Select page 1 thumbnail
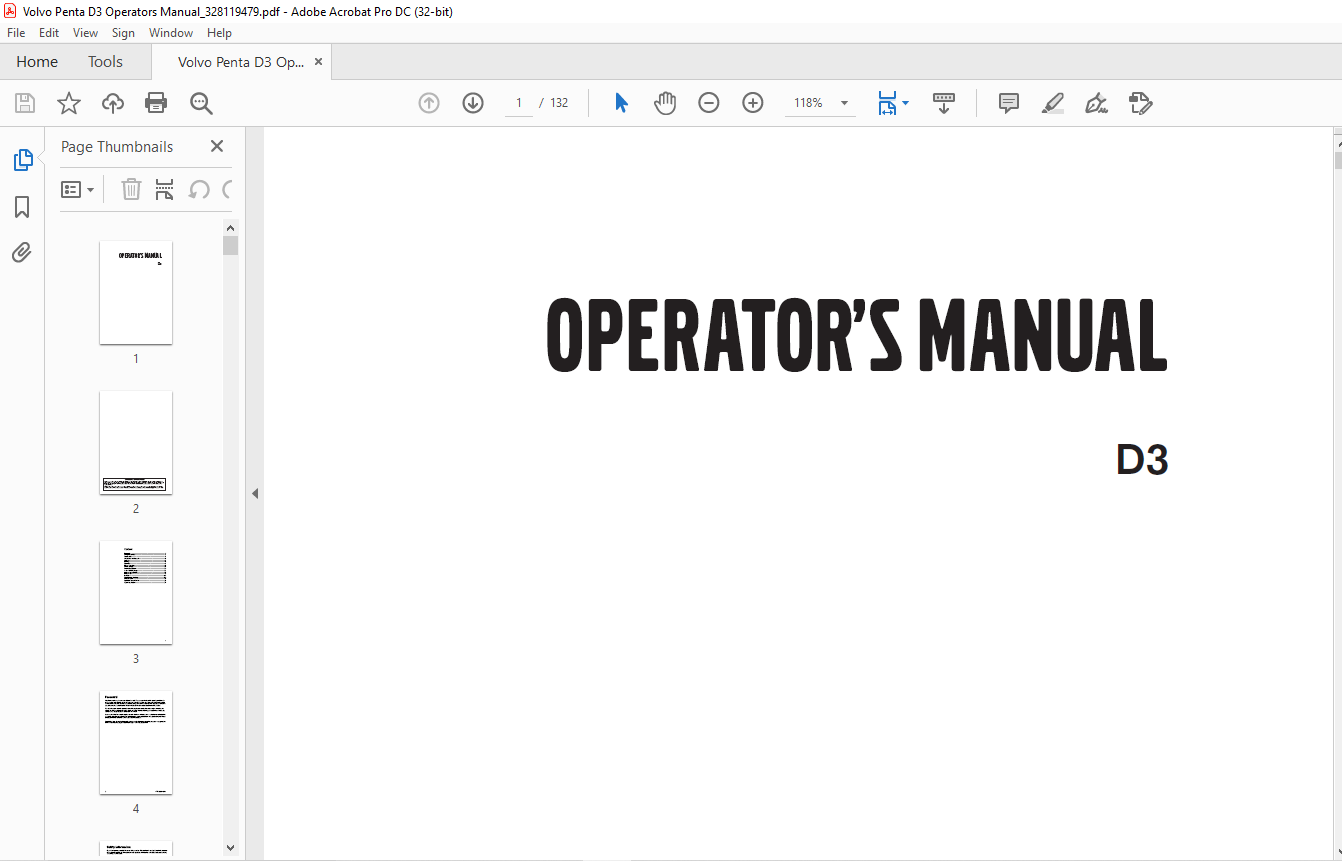The image size is (1342, 861). pos(136,293)
